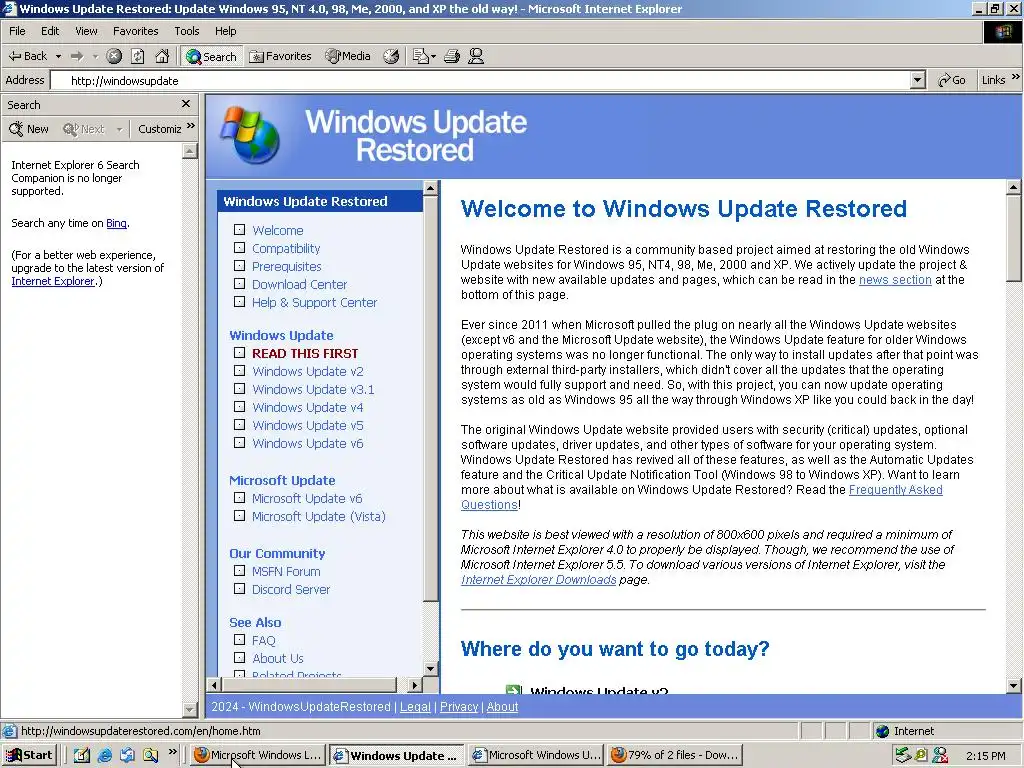Open the Legal footer link
1024x768 pixels.
pyautogui.click(x=415, y=707)
